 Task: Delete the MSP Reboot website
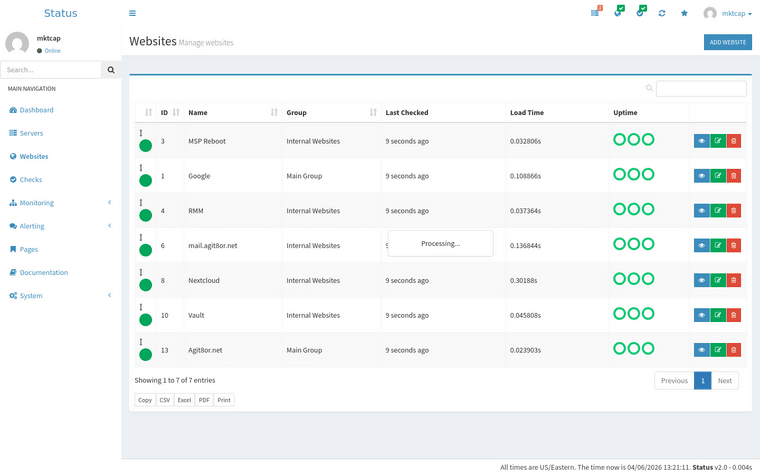click(x=733, y=141)
